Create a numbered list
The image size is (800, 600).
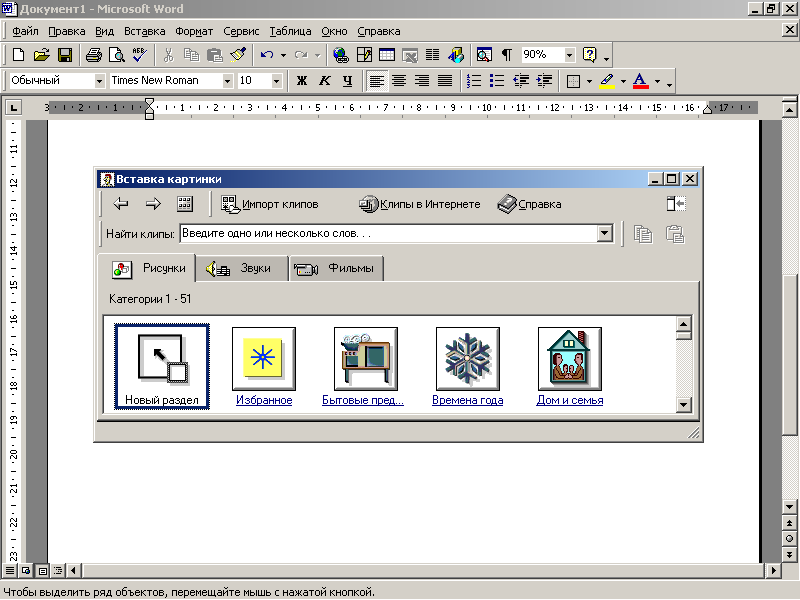(x=474, y=81)
